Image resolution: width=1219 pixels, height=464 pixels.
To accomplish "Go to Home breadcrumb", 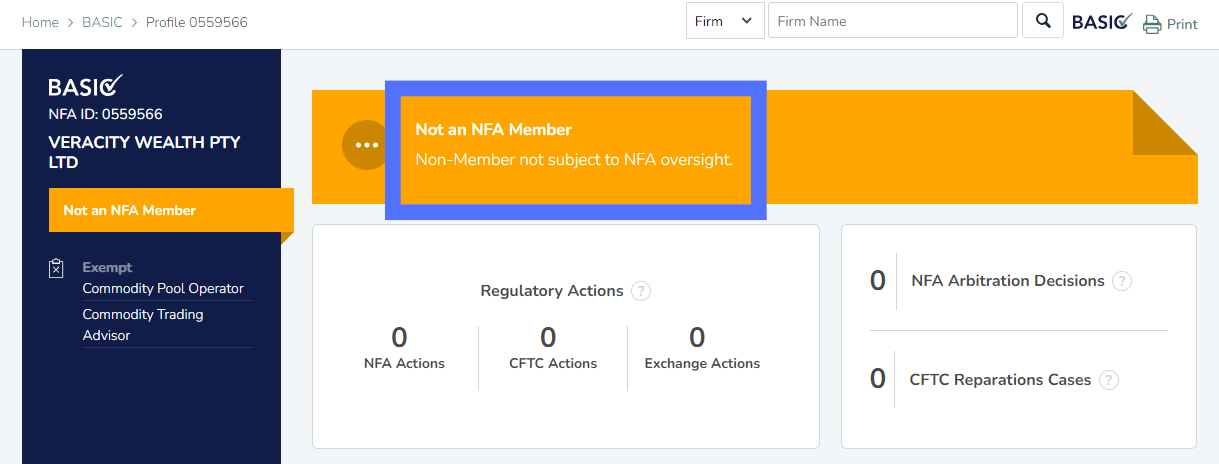I will coord(40,22).
